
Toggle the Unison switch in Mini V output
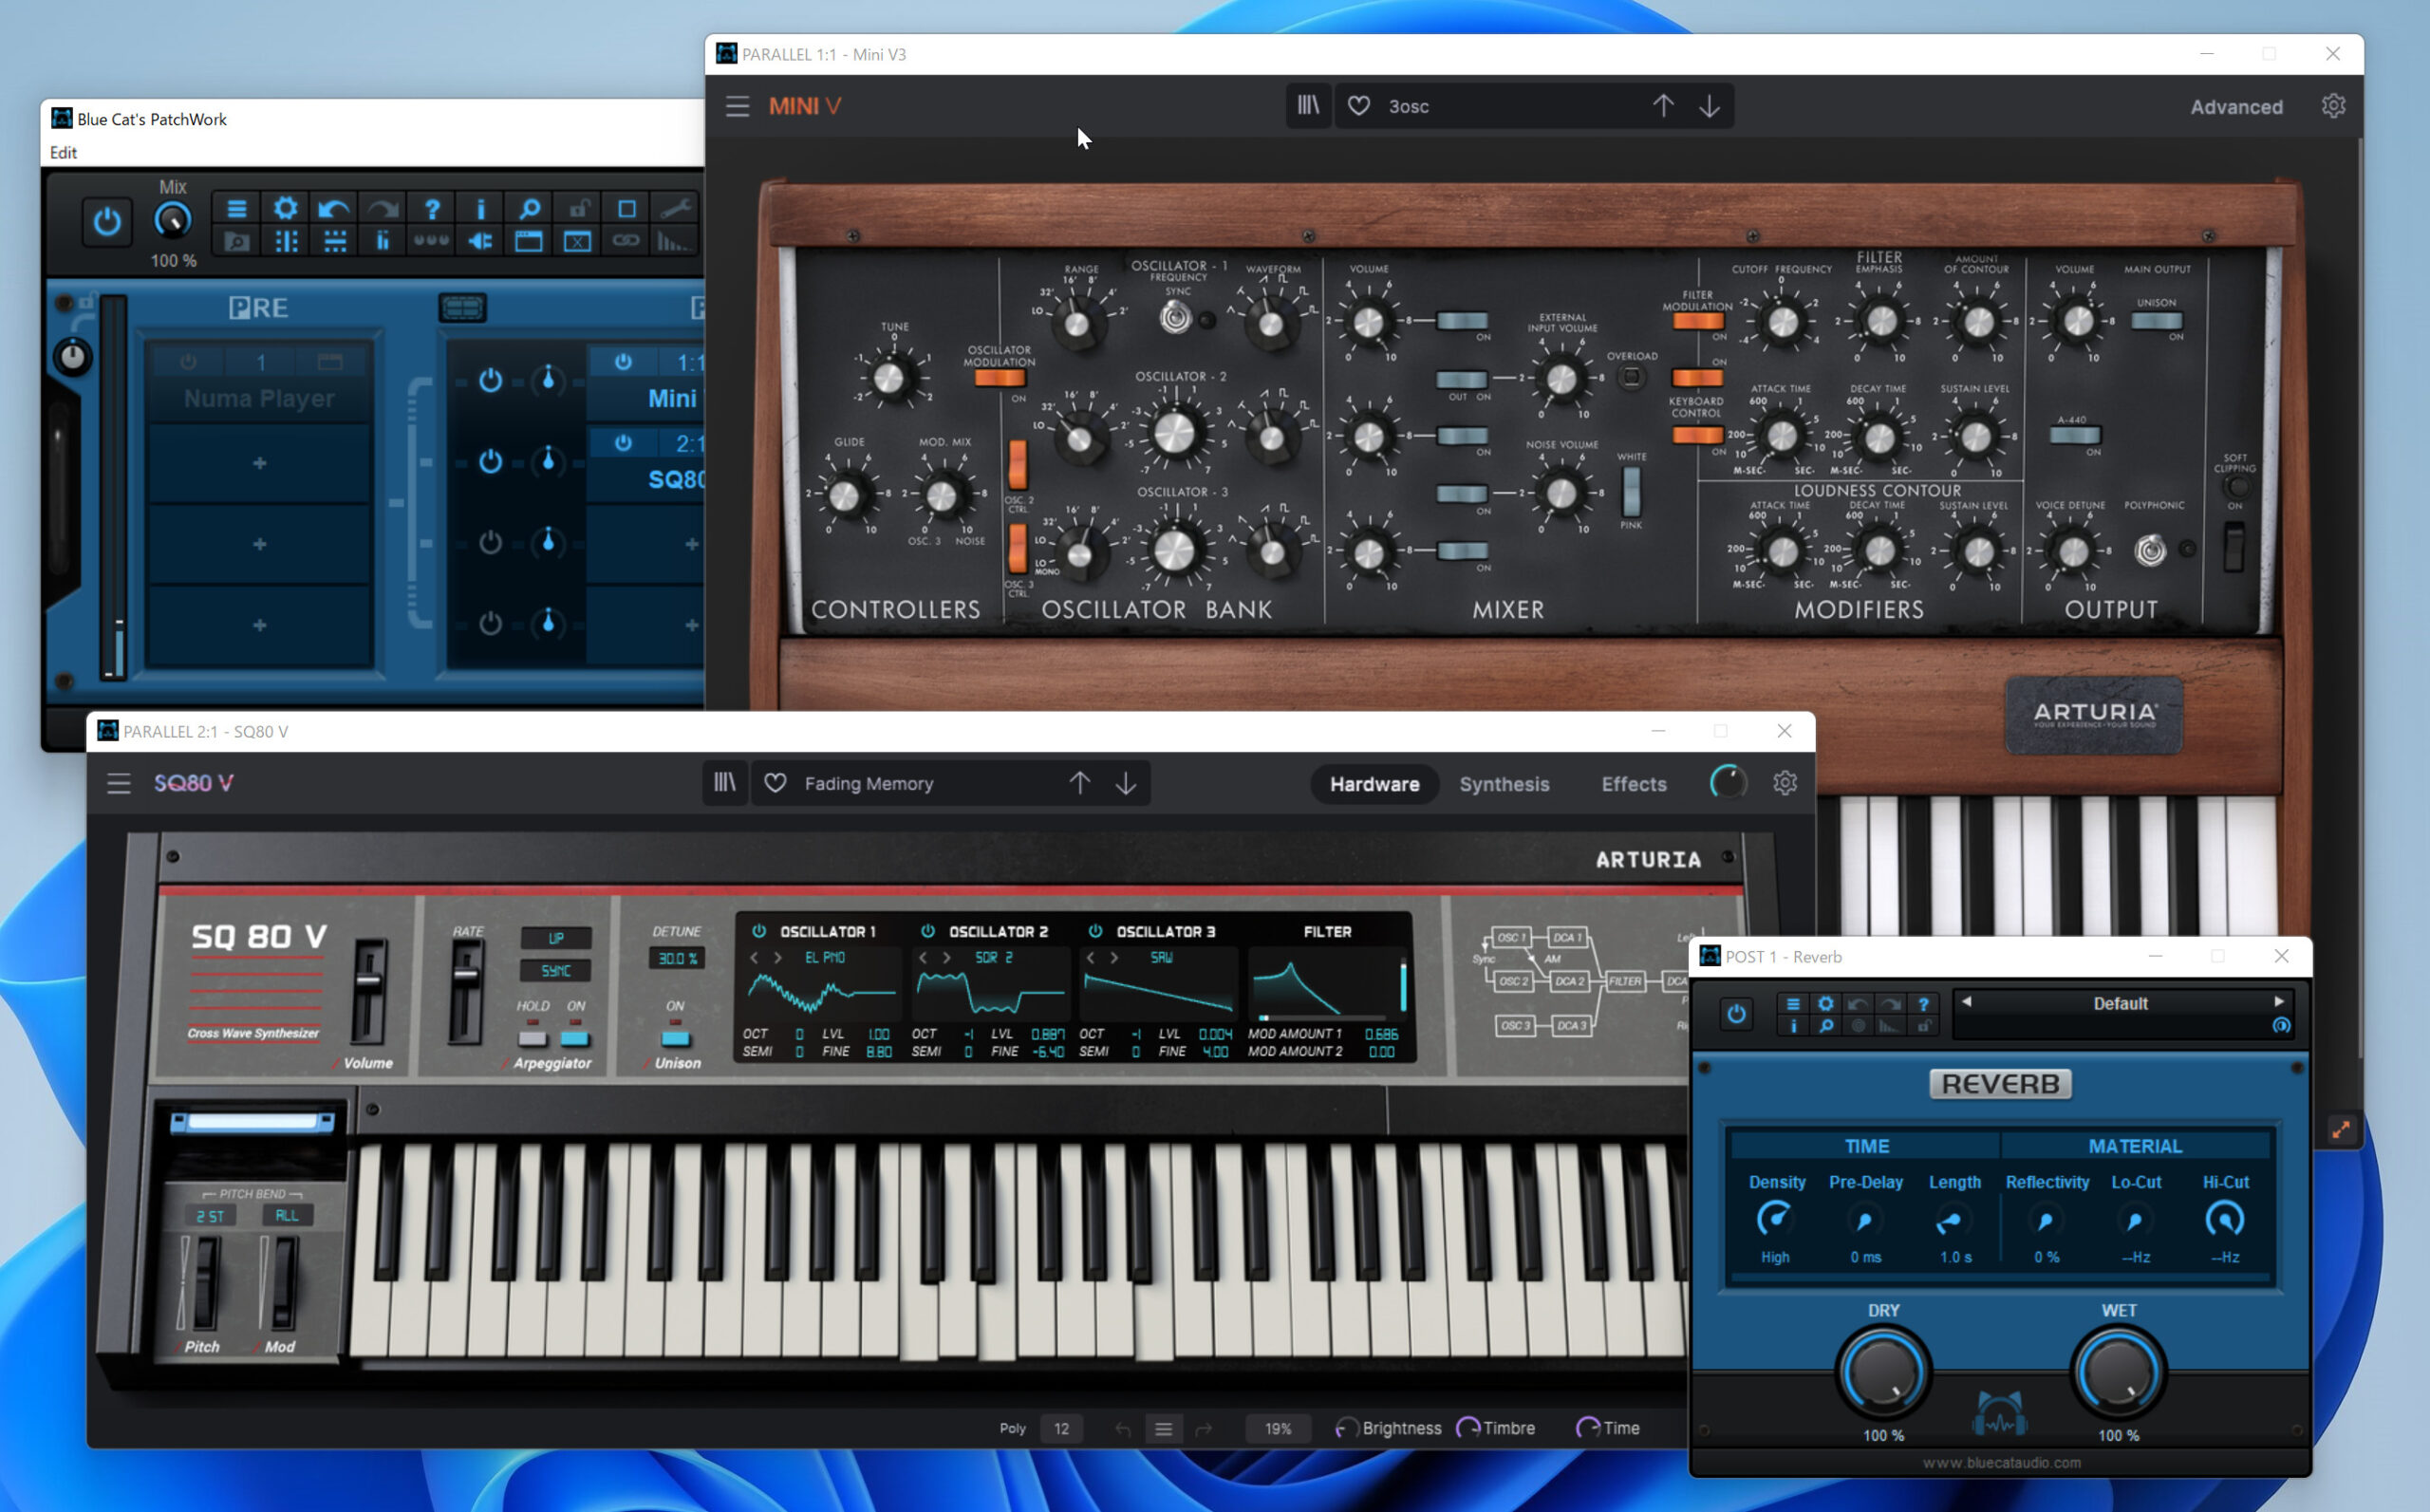[2156, 321]
